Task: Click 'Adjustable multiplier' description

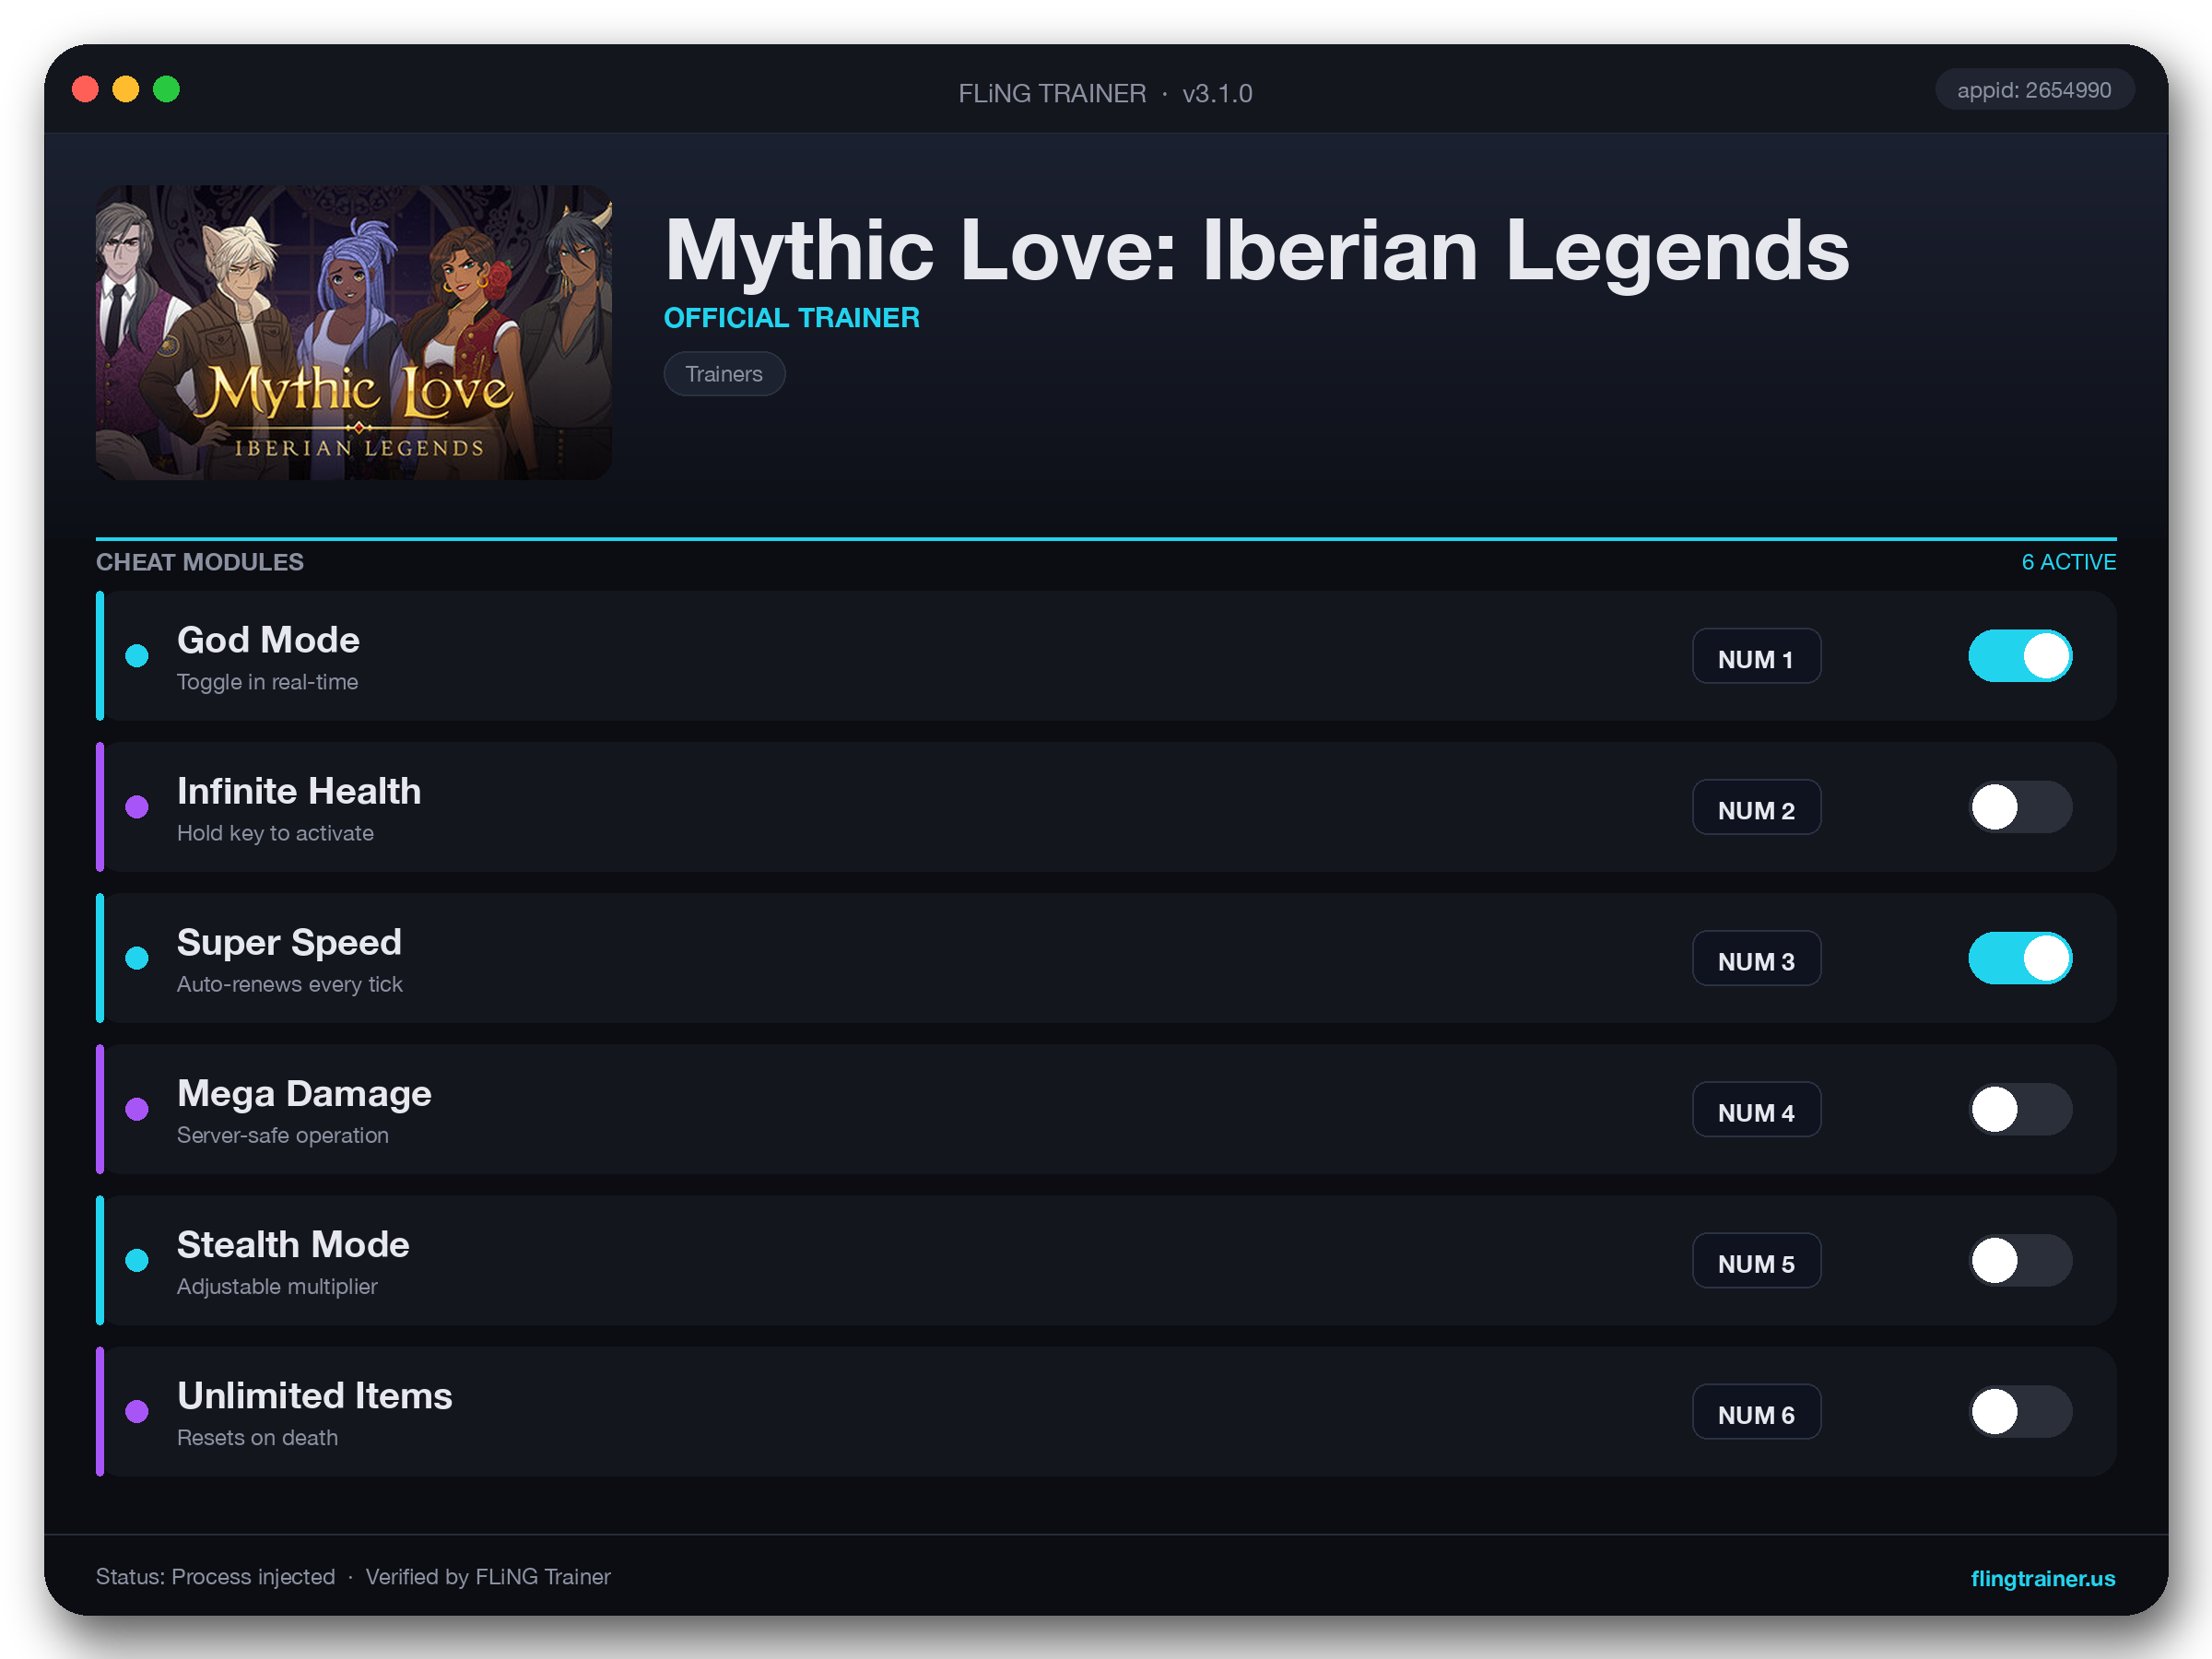Action: coord(277,1286)
